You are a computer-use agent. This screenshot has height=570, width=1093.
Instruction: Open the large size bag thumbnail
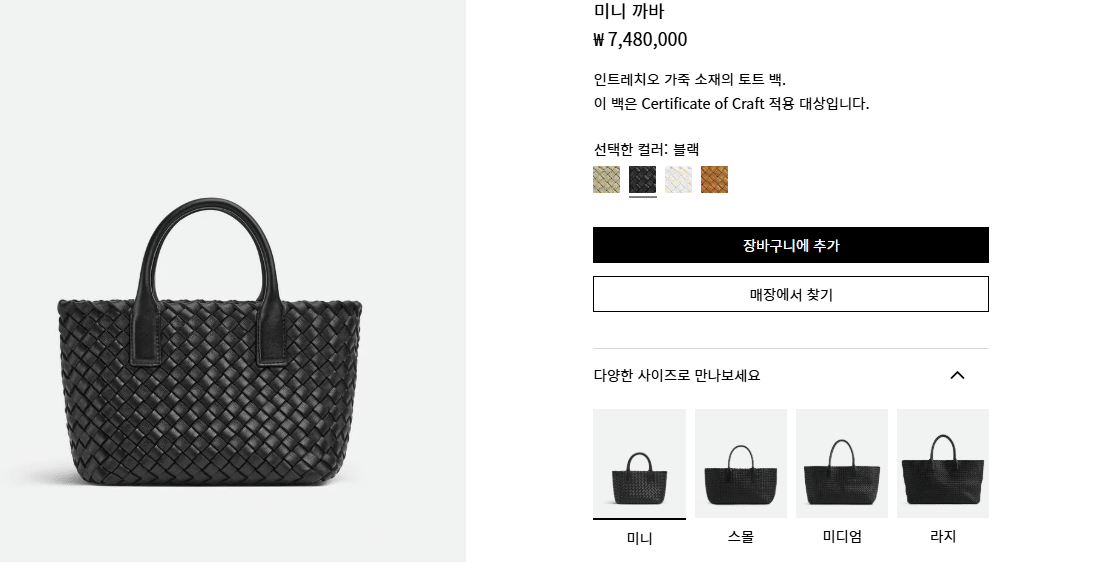click(942, 463)
